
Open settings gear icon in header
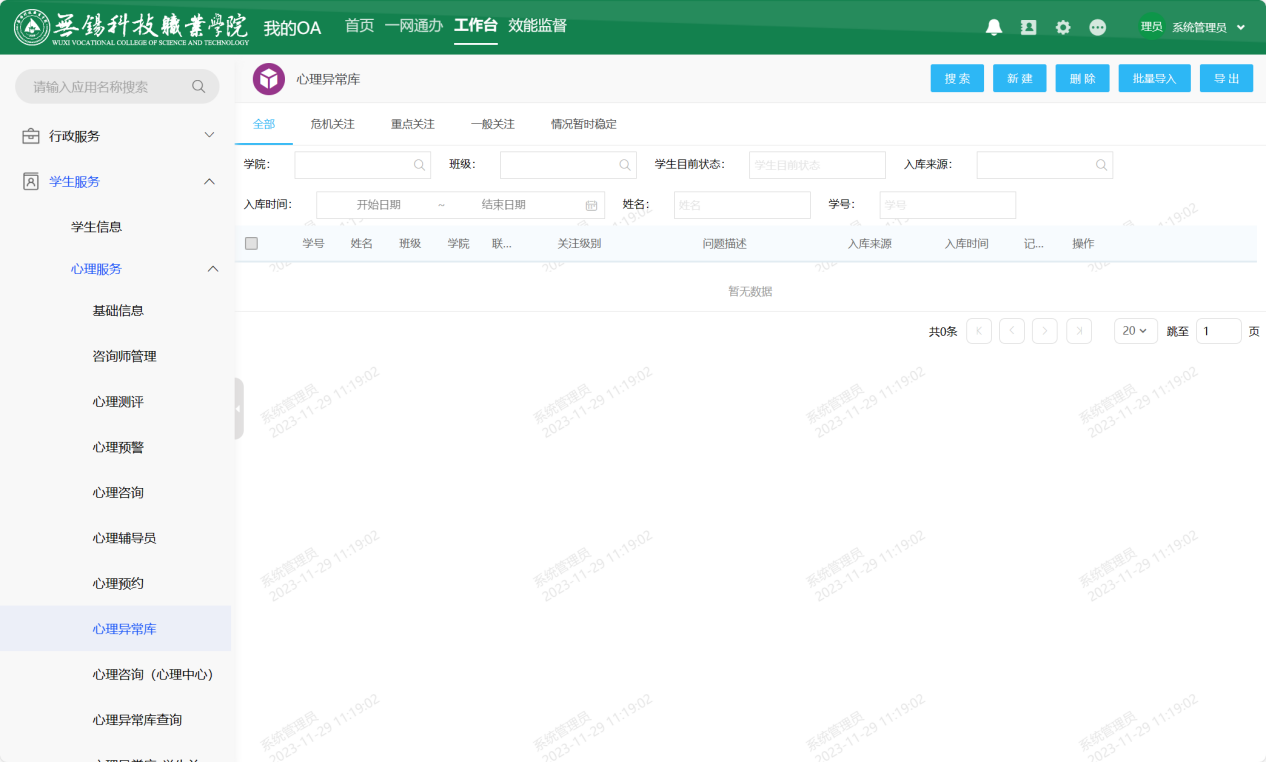[x=1063, y=28]
